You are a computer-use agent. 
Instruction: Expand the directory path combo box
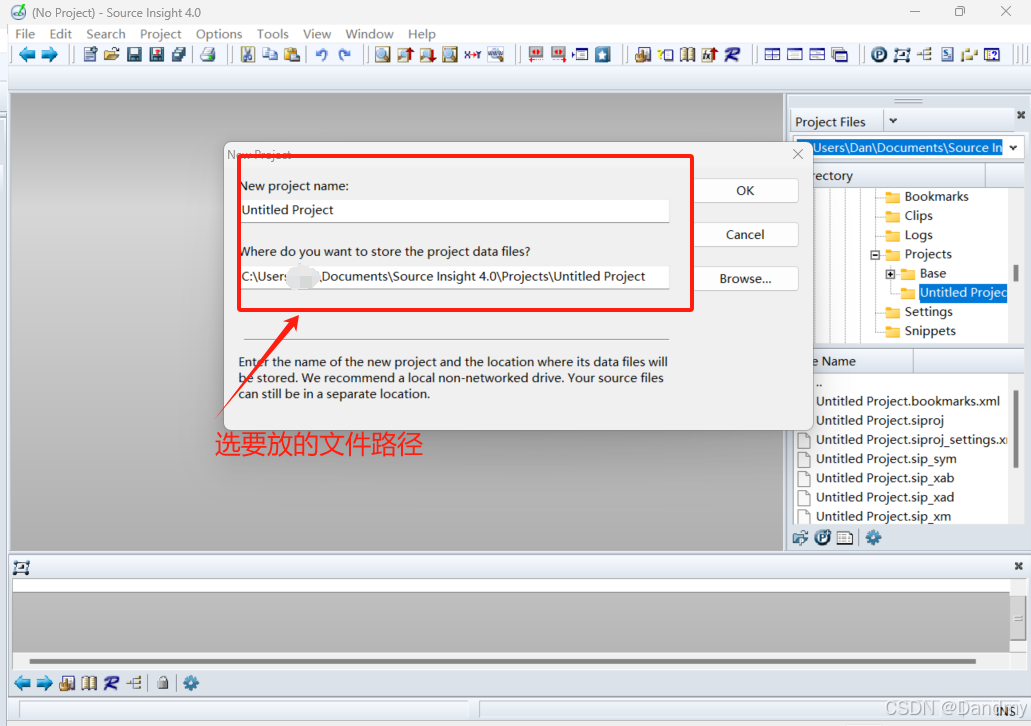[x=1013, y=148]
